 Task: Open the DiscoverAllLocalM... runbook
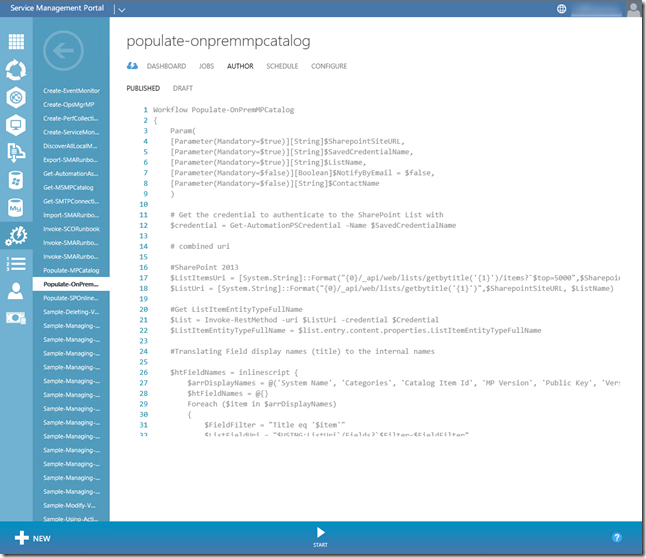(70, 146)
